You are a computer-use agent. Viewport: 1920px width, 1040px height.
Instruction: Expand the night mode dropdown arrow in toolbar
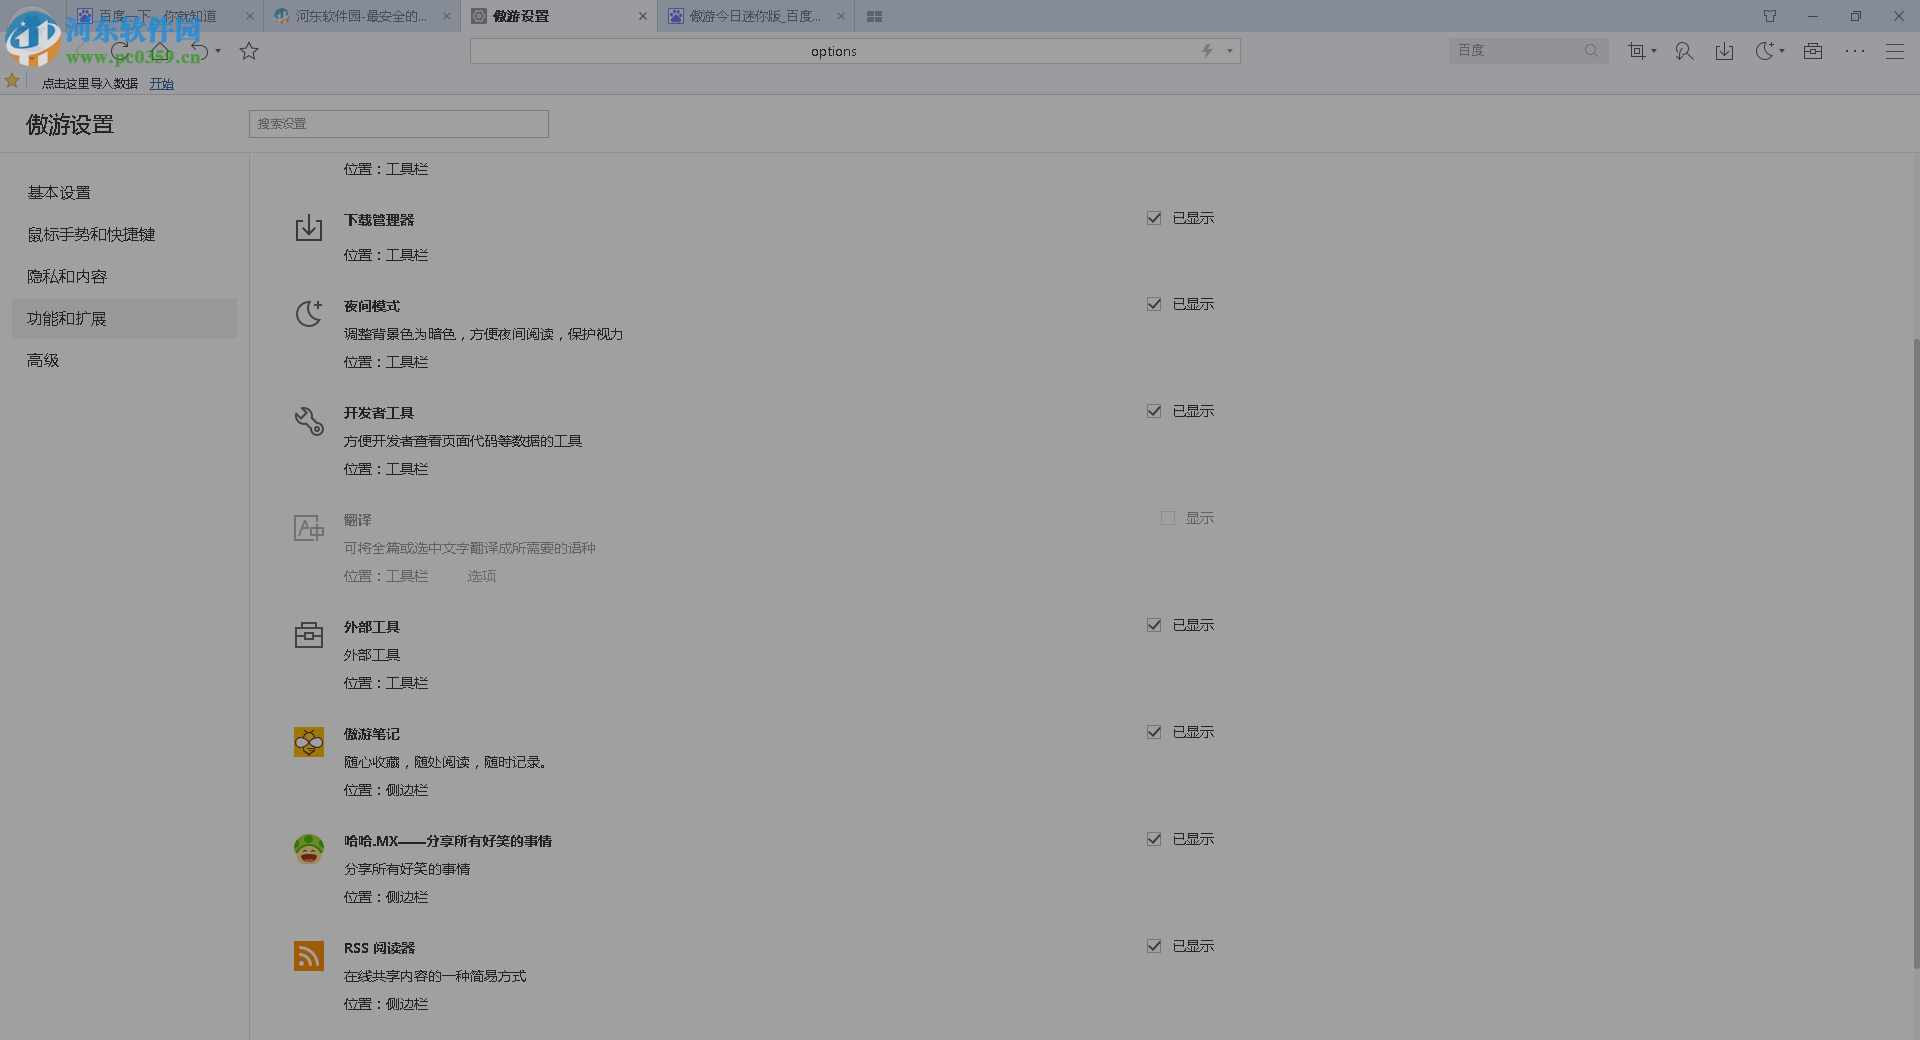[x=1782, y=51]
